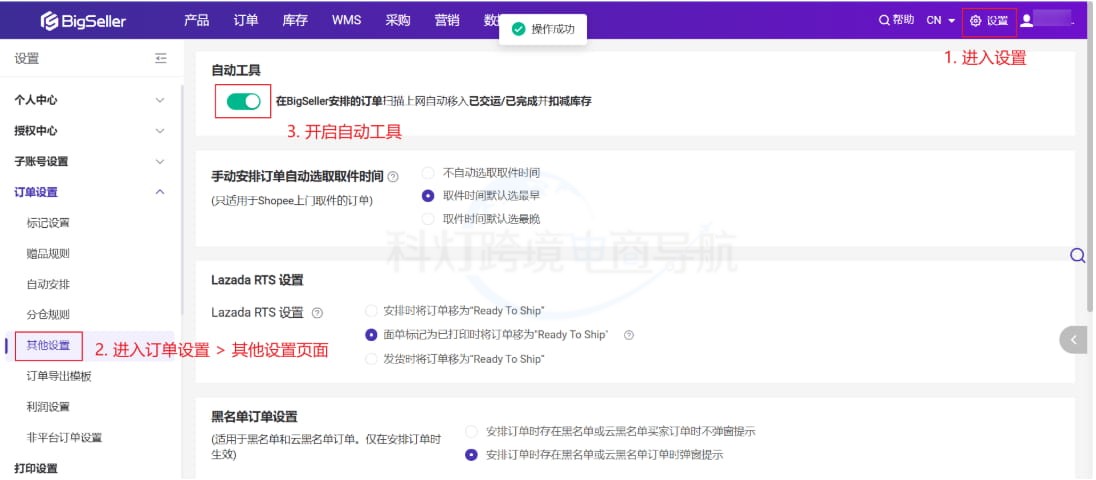
Task: Expand 个人中心 sidebar section
Action: tap(90, 100)
